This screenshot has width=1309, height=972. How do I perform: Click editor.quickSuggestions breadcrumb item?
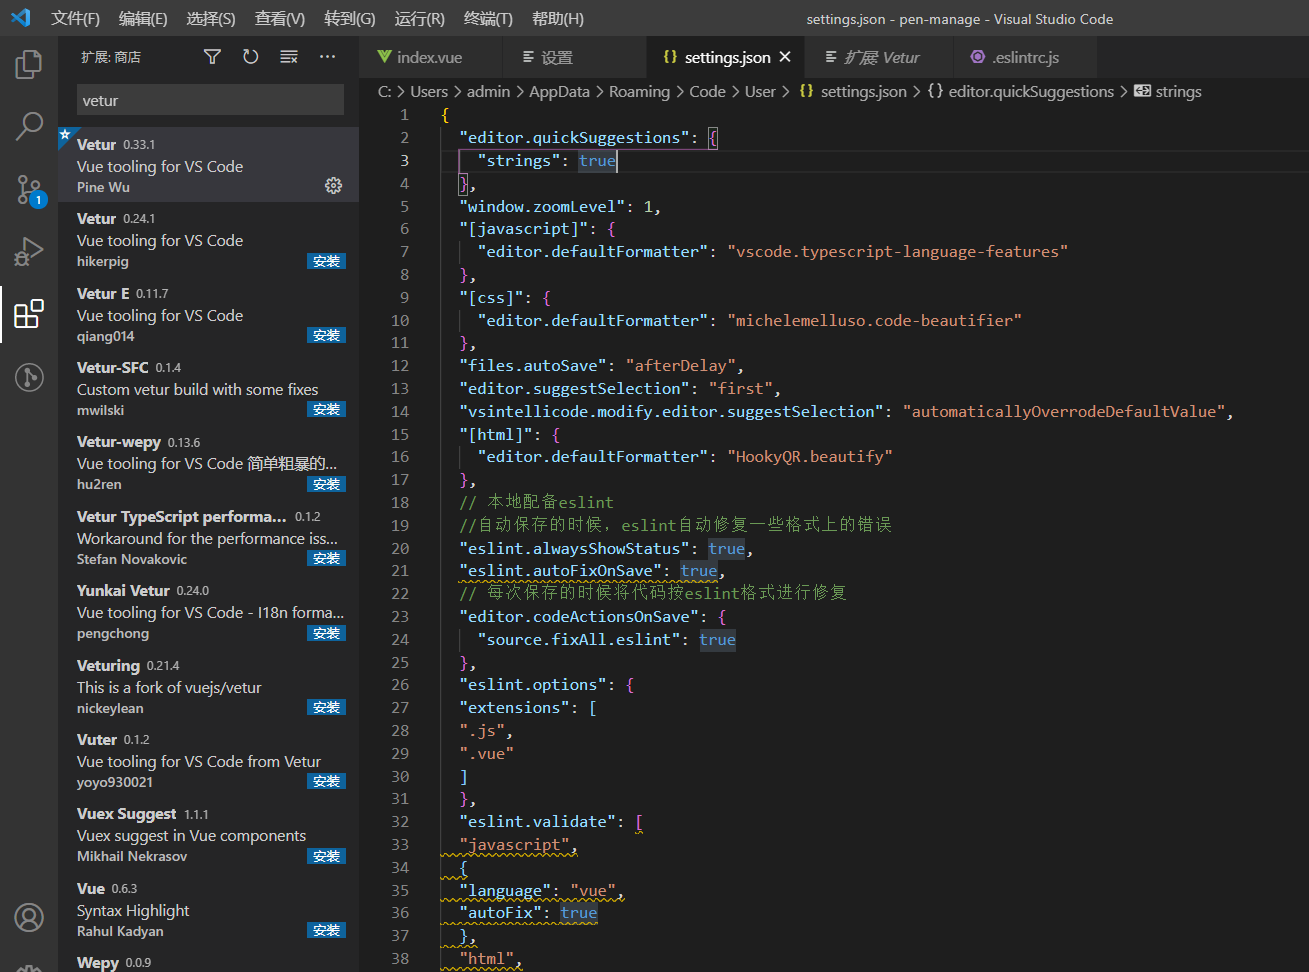pos(1031,91)
